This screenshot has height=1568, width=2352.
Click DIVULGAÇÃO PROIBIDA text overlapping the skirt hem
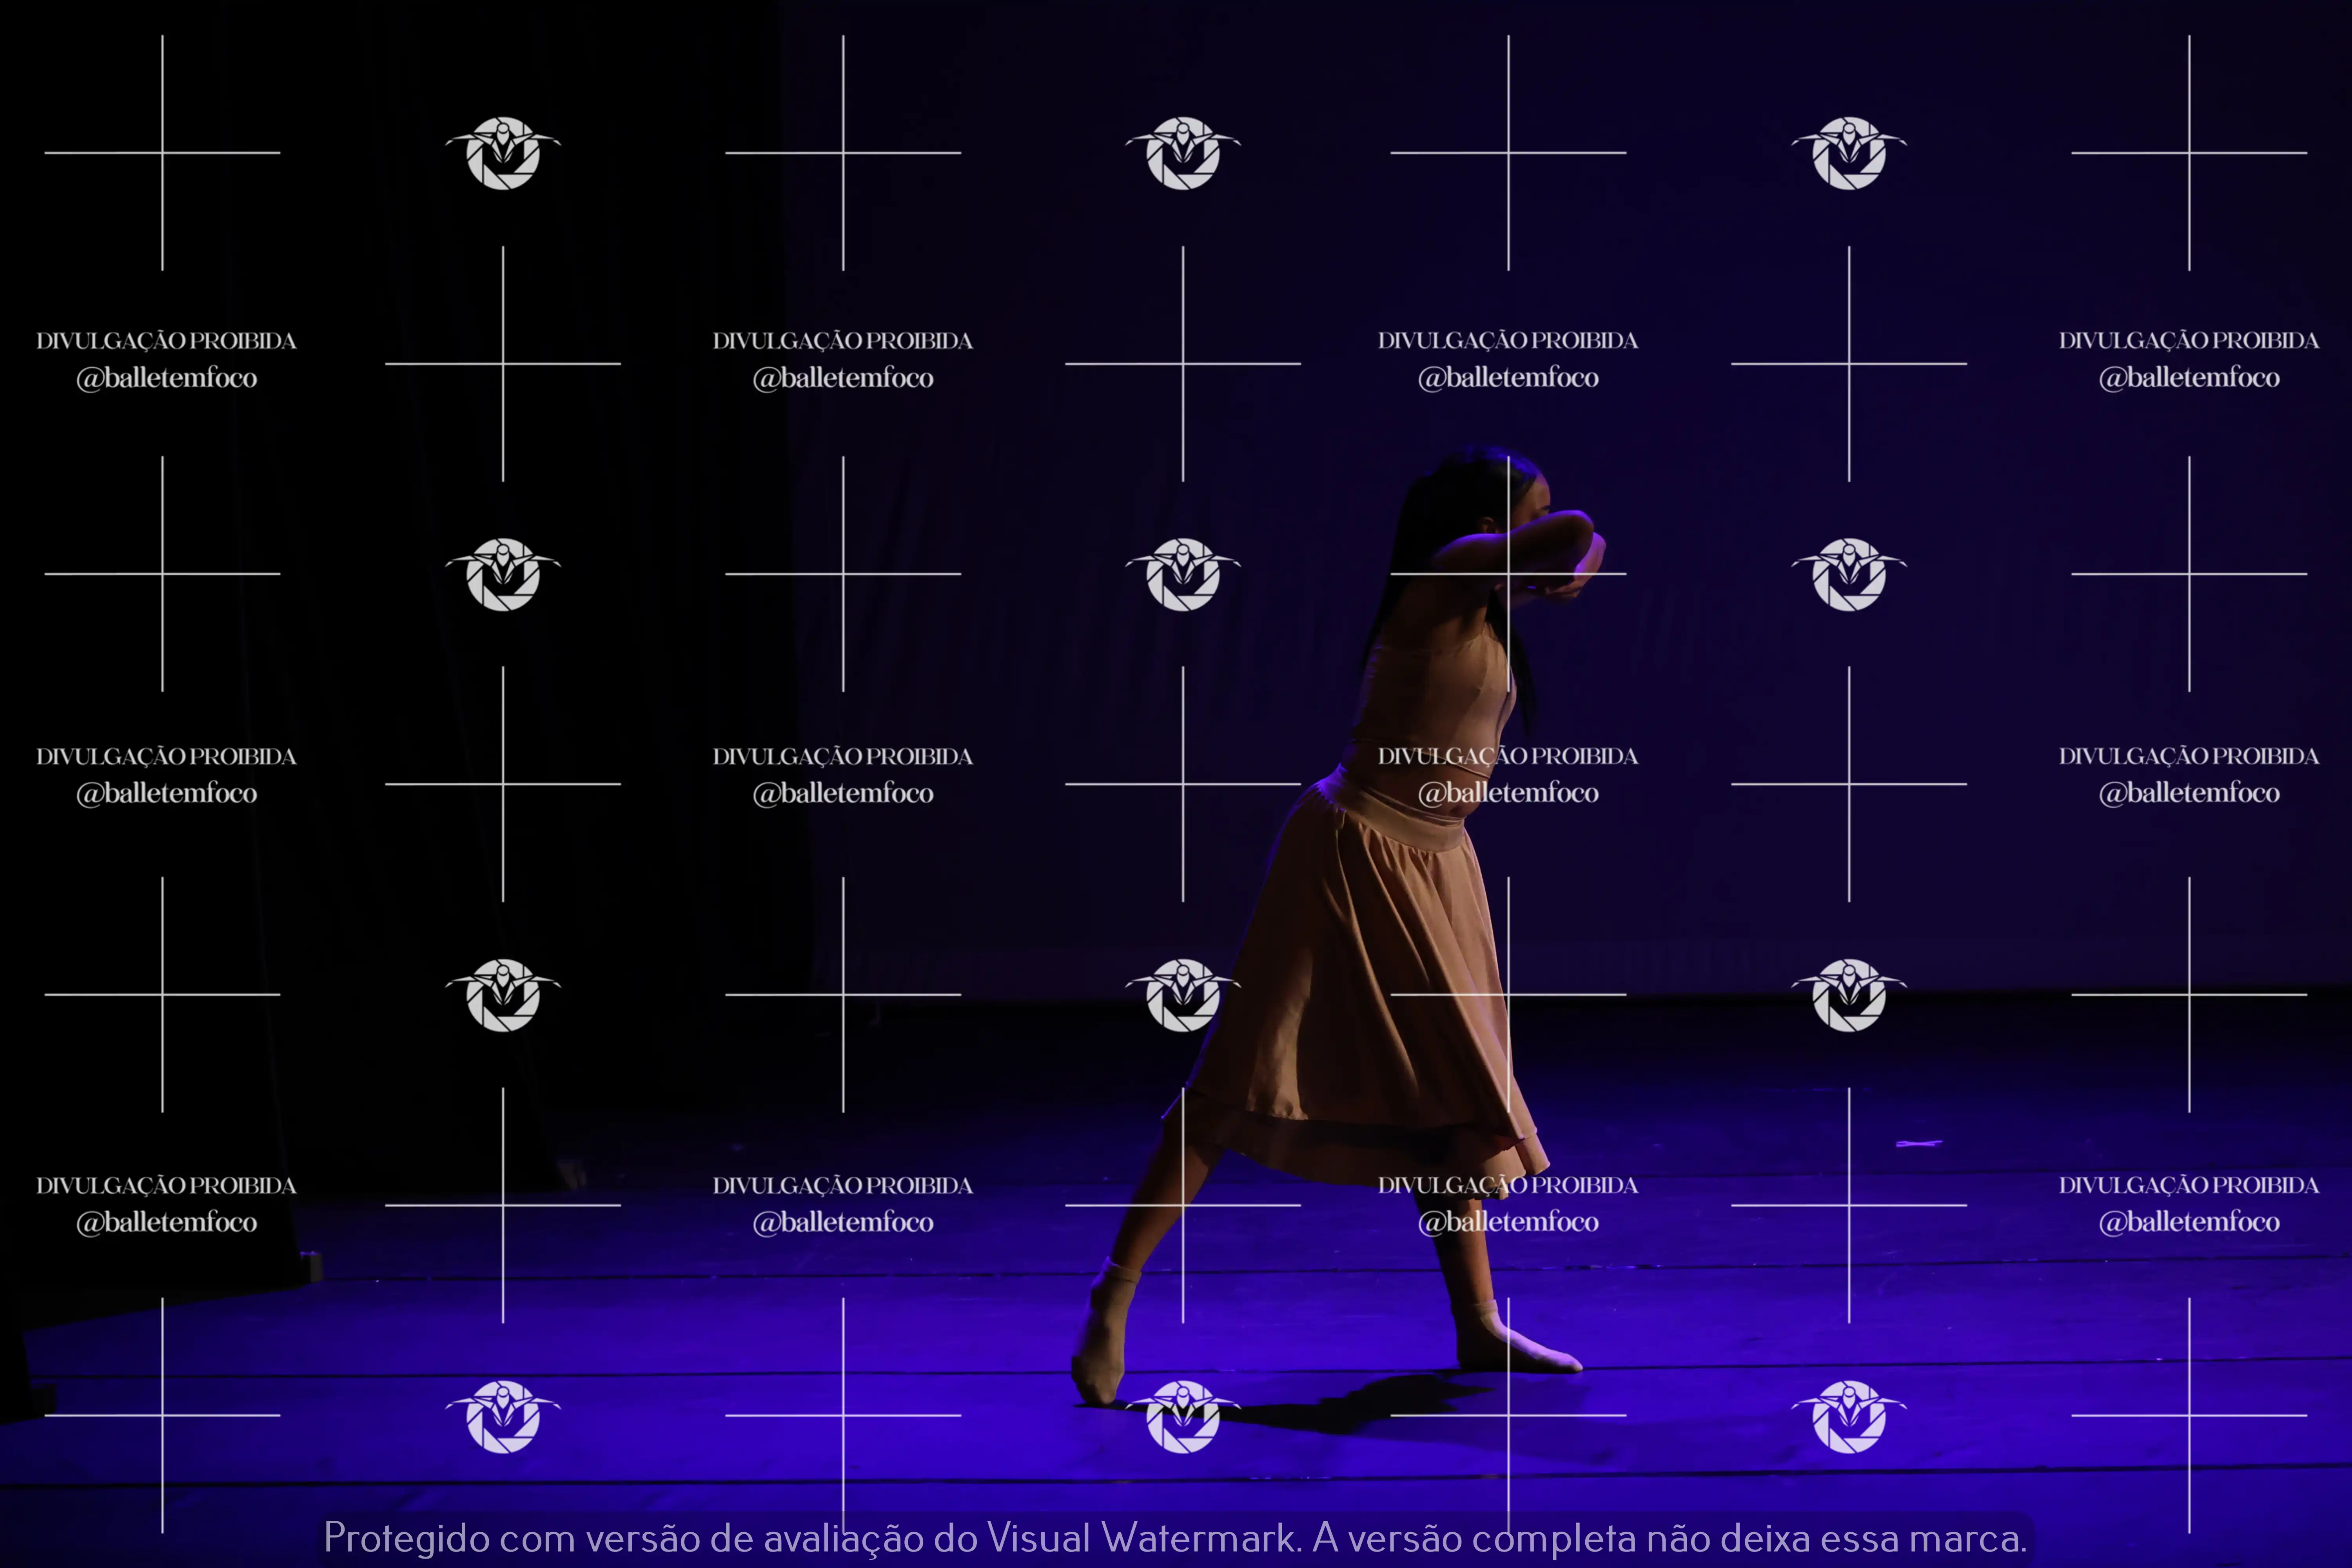(x=1508, y=1185)
